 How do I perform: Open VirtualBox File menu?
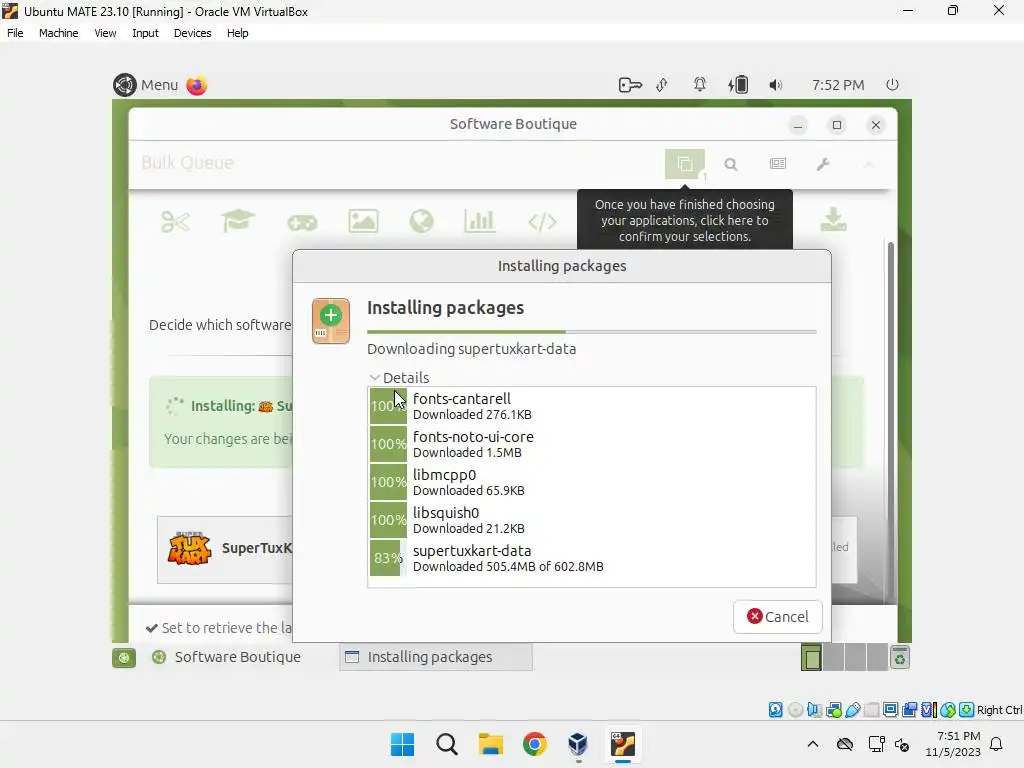tap(15, 33)
